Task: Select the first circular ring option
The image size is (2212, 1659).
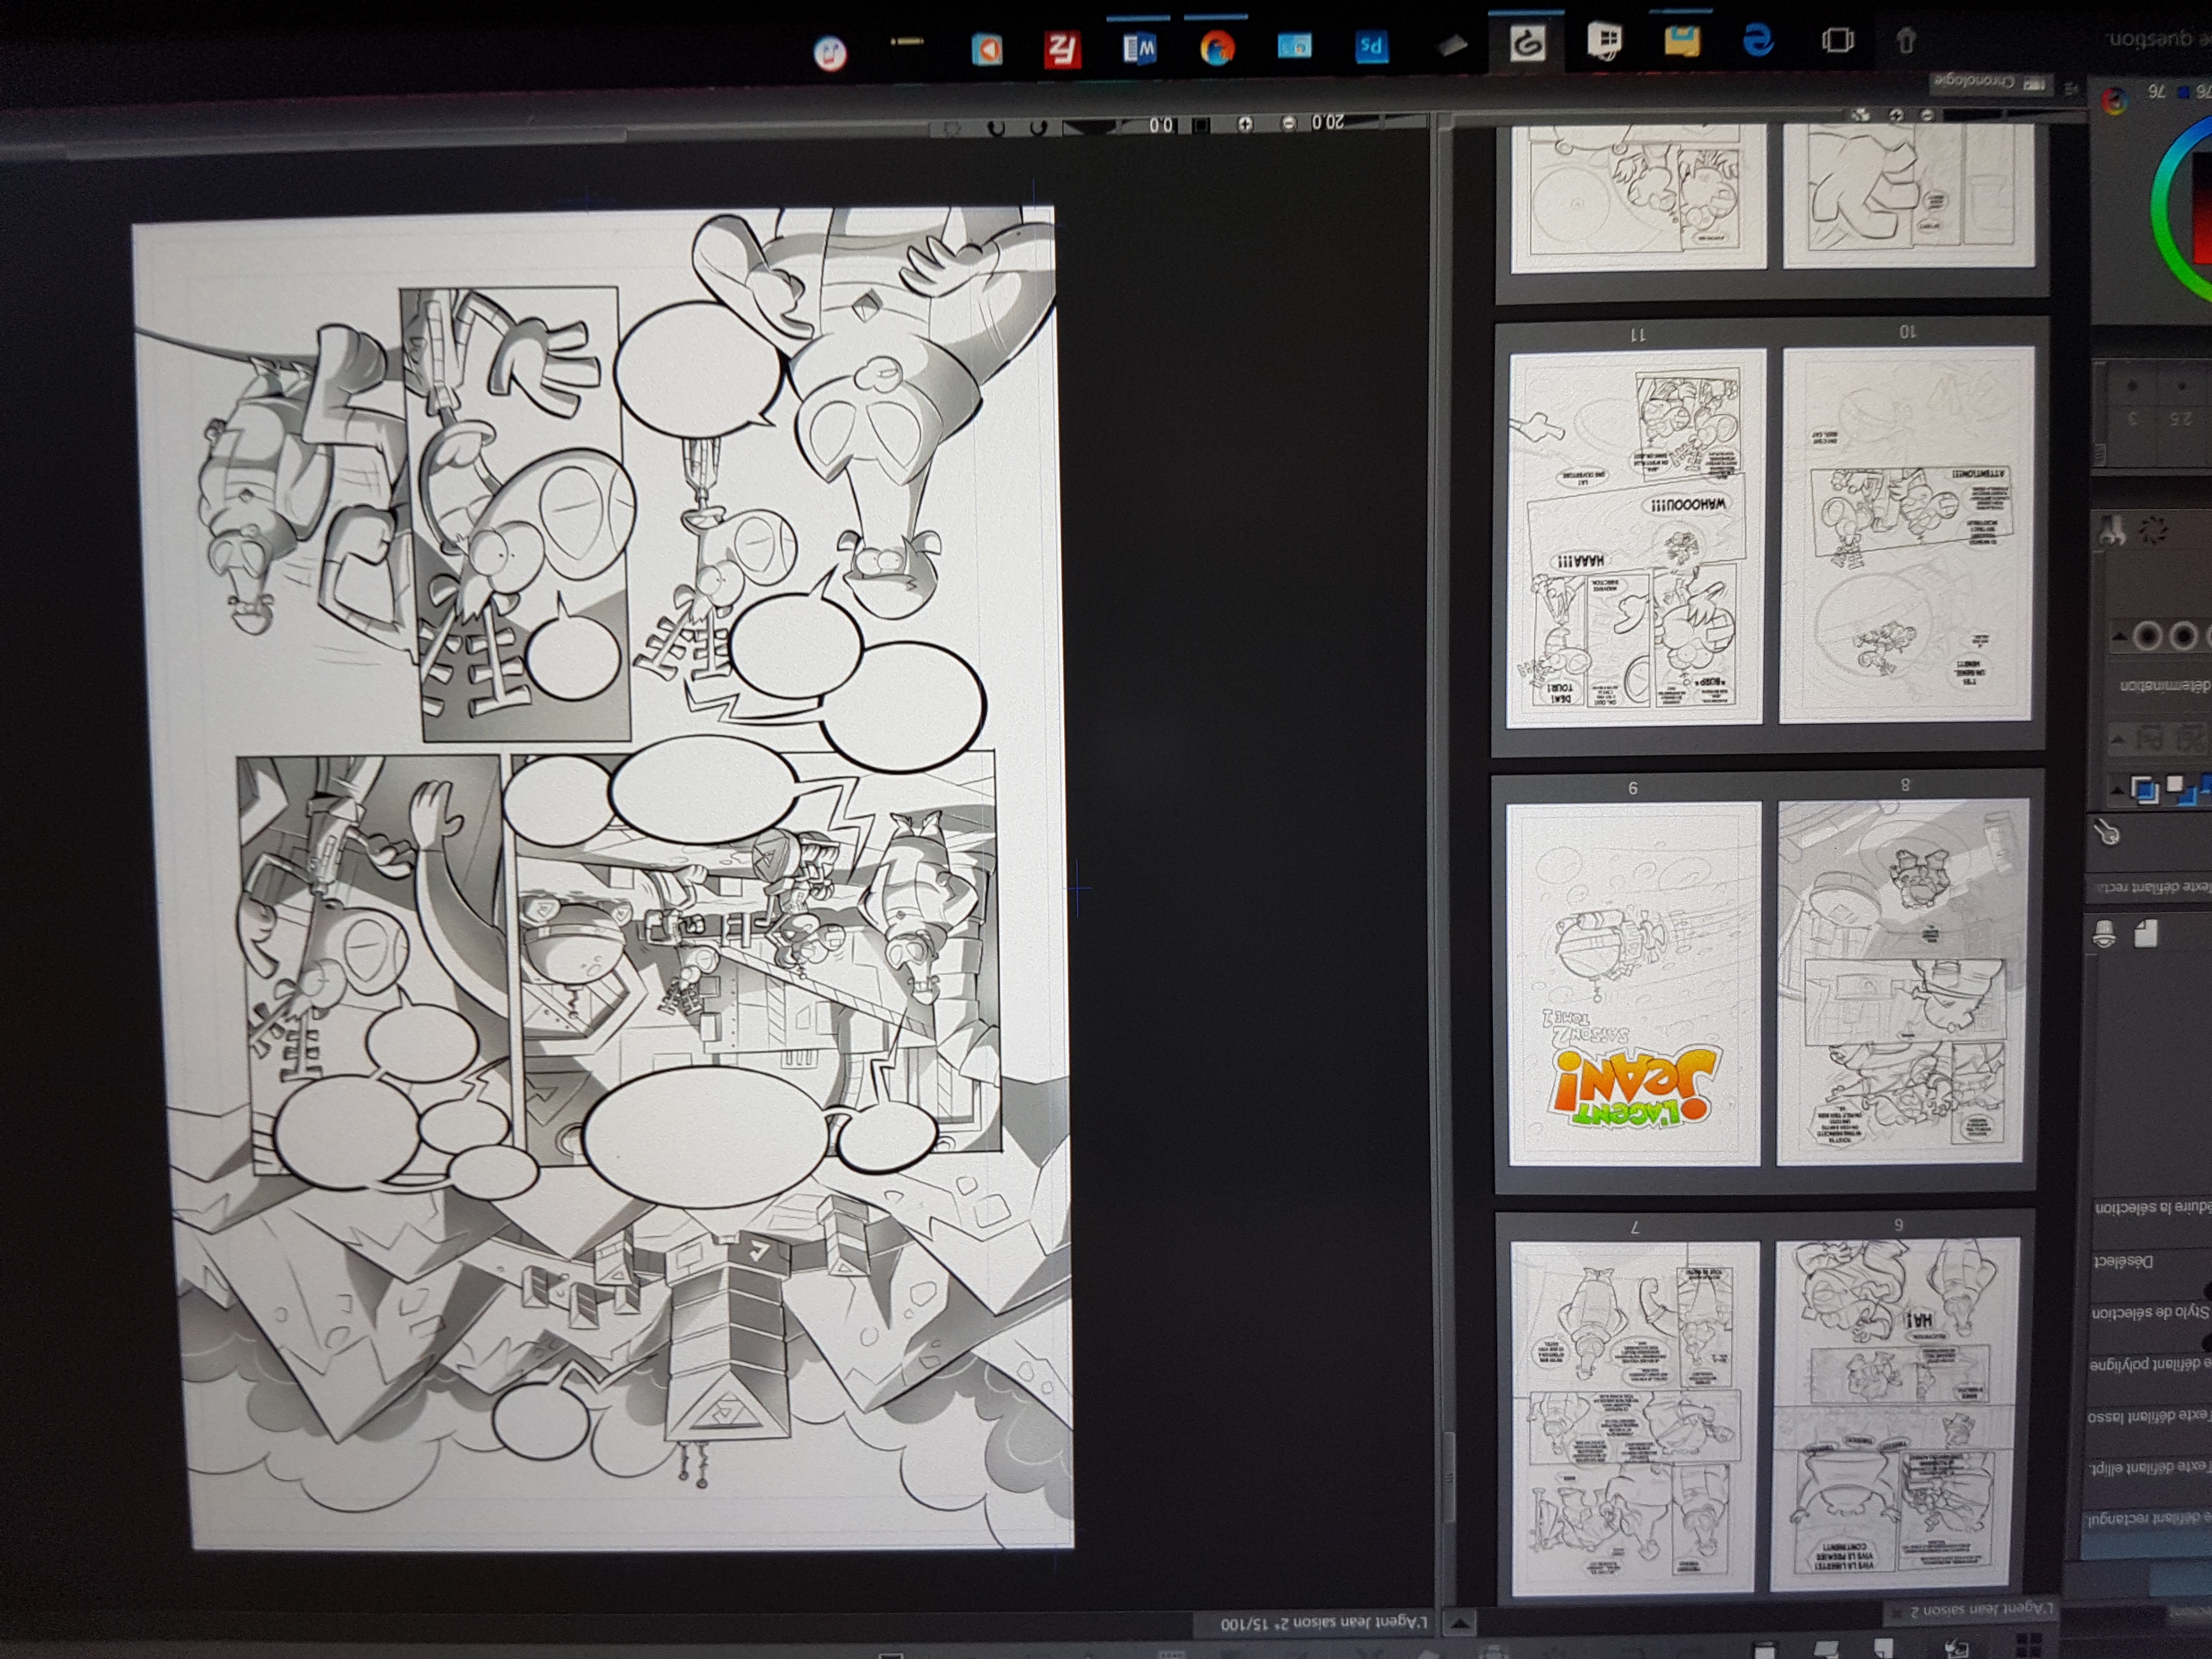Action: pos(2147,636)
